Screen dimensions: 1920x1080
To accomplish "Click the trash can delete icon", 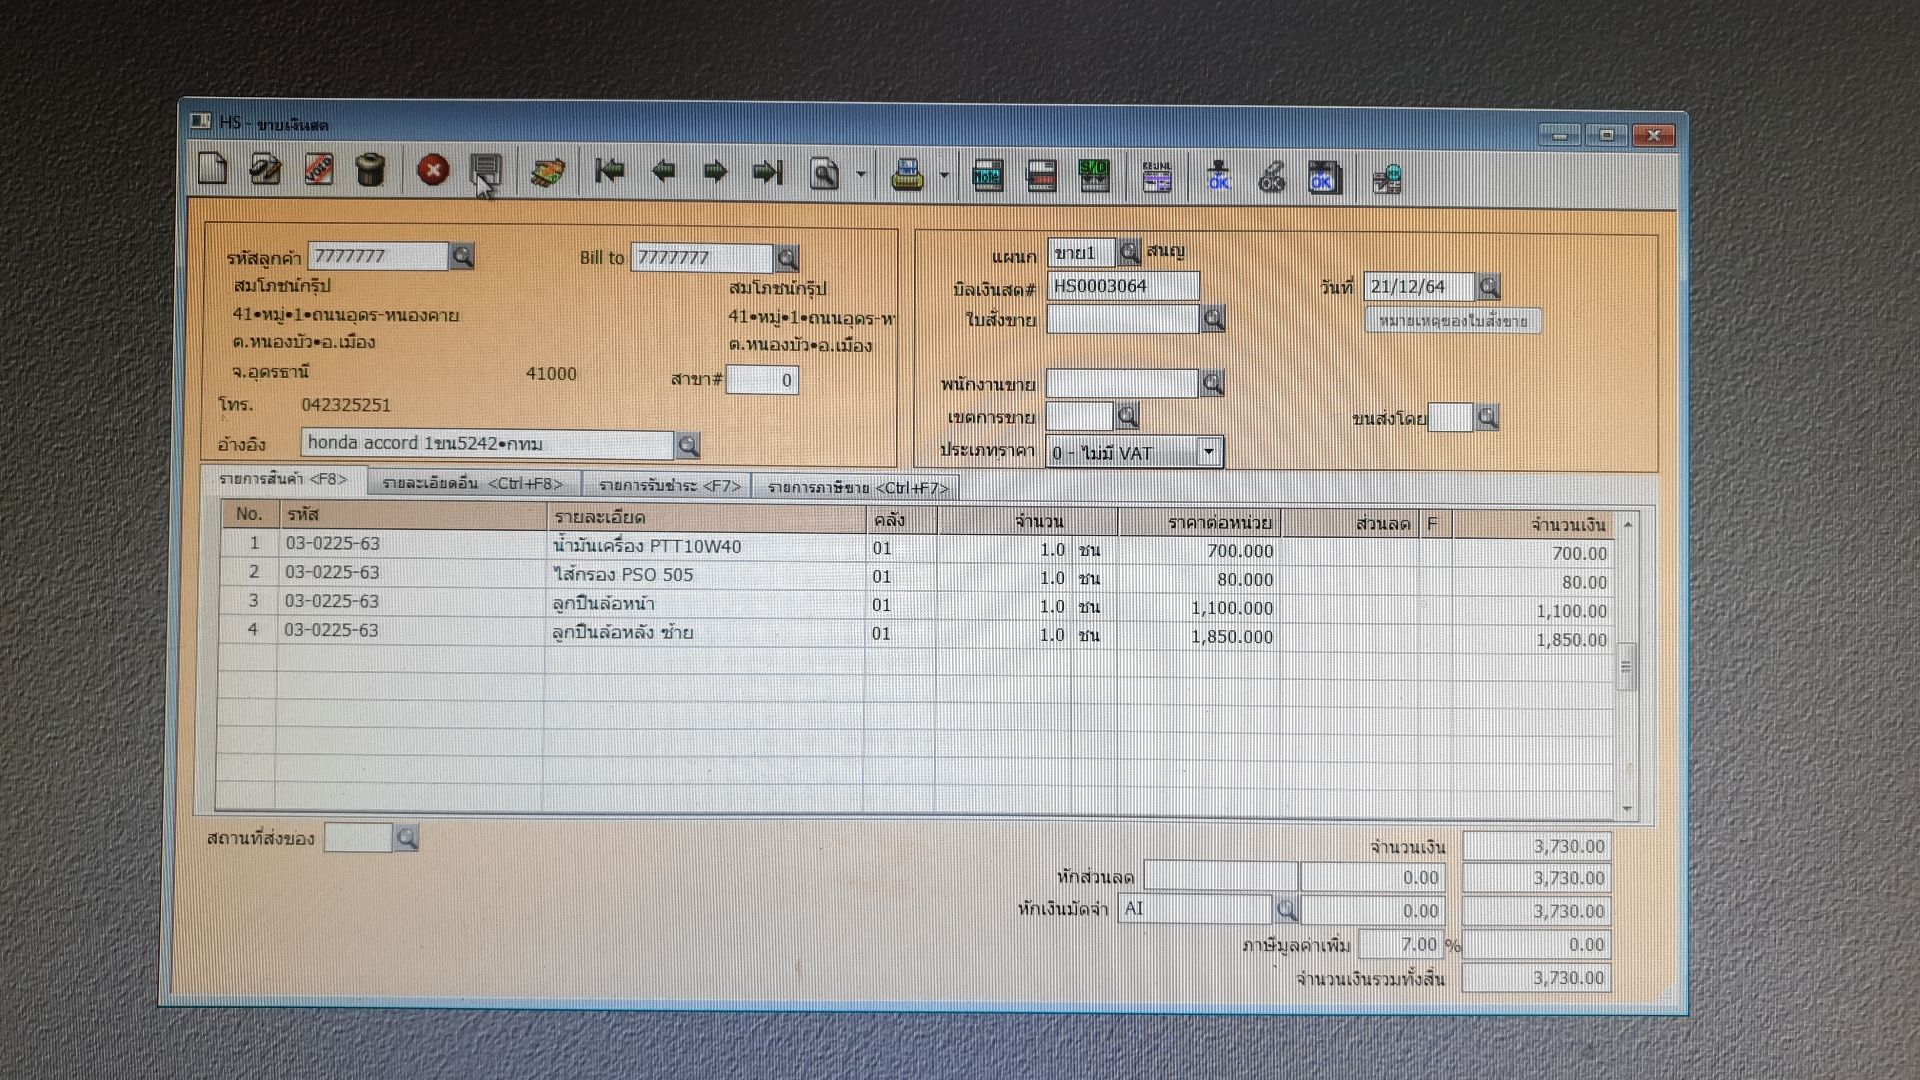I will pyautogui.click(x=370, y=170).
